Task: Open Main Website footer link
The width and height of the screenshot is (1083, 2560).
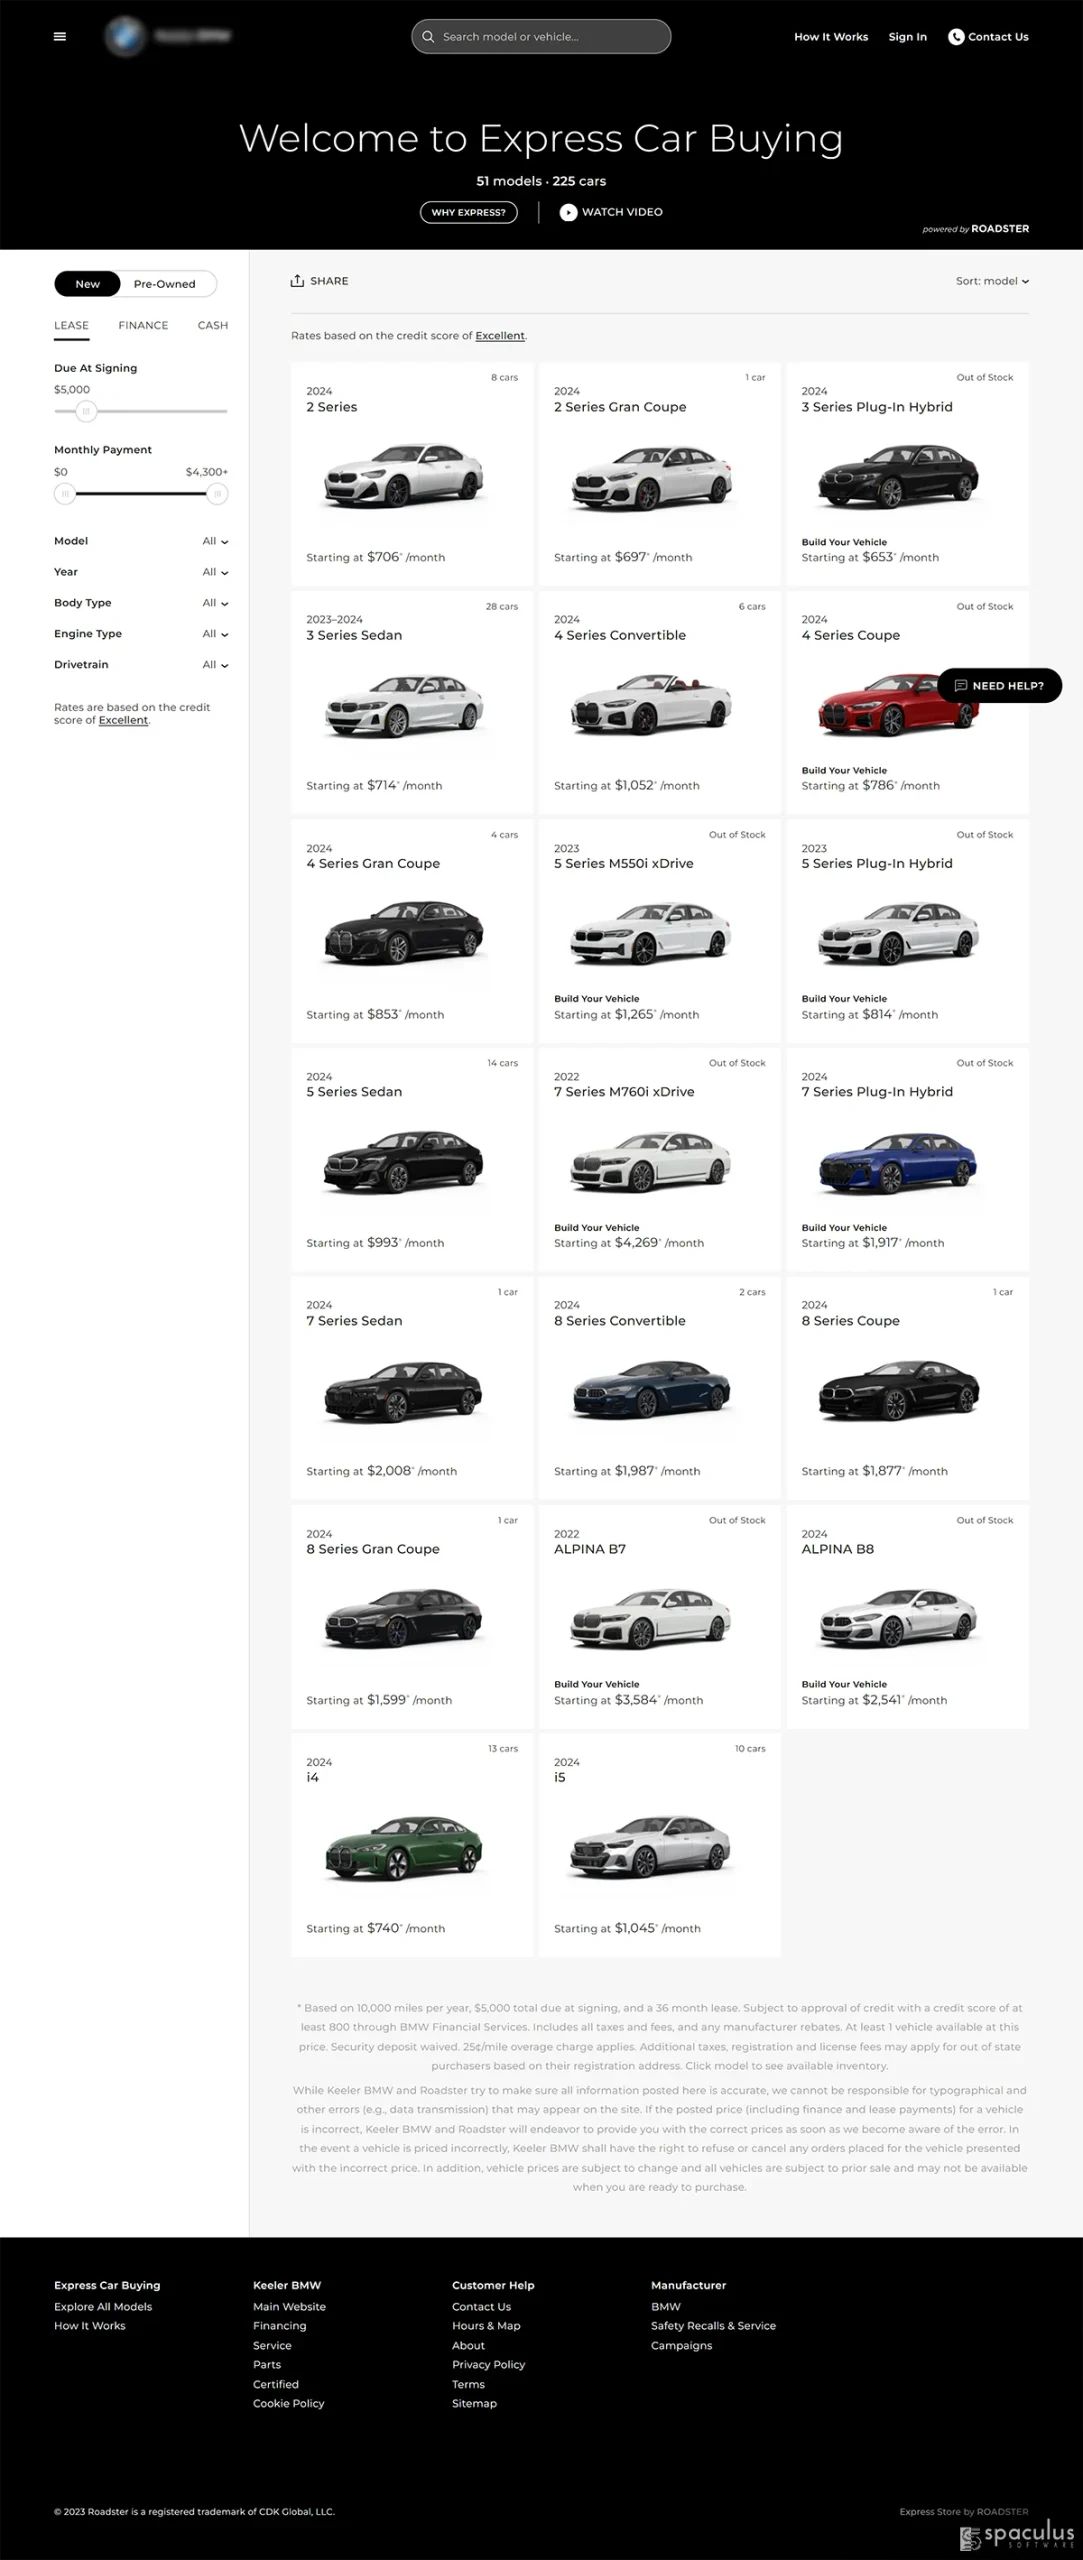Action: [x=289, y=2307]
